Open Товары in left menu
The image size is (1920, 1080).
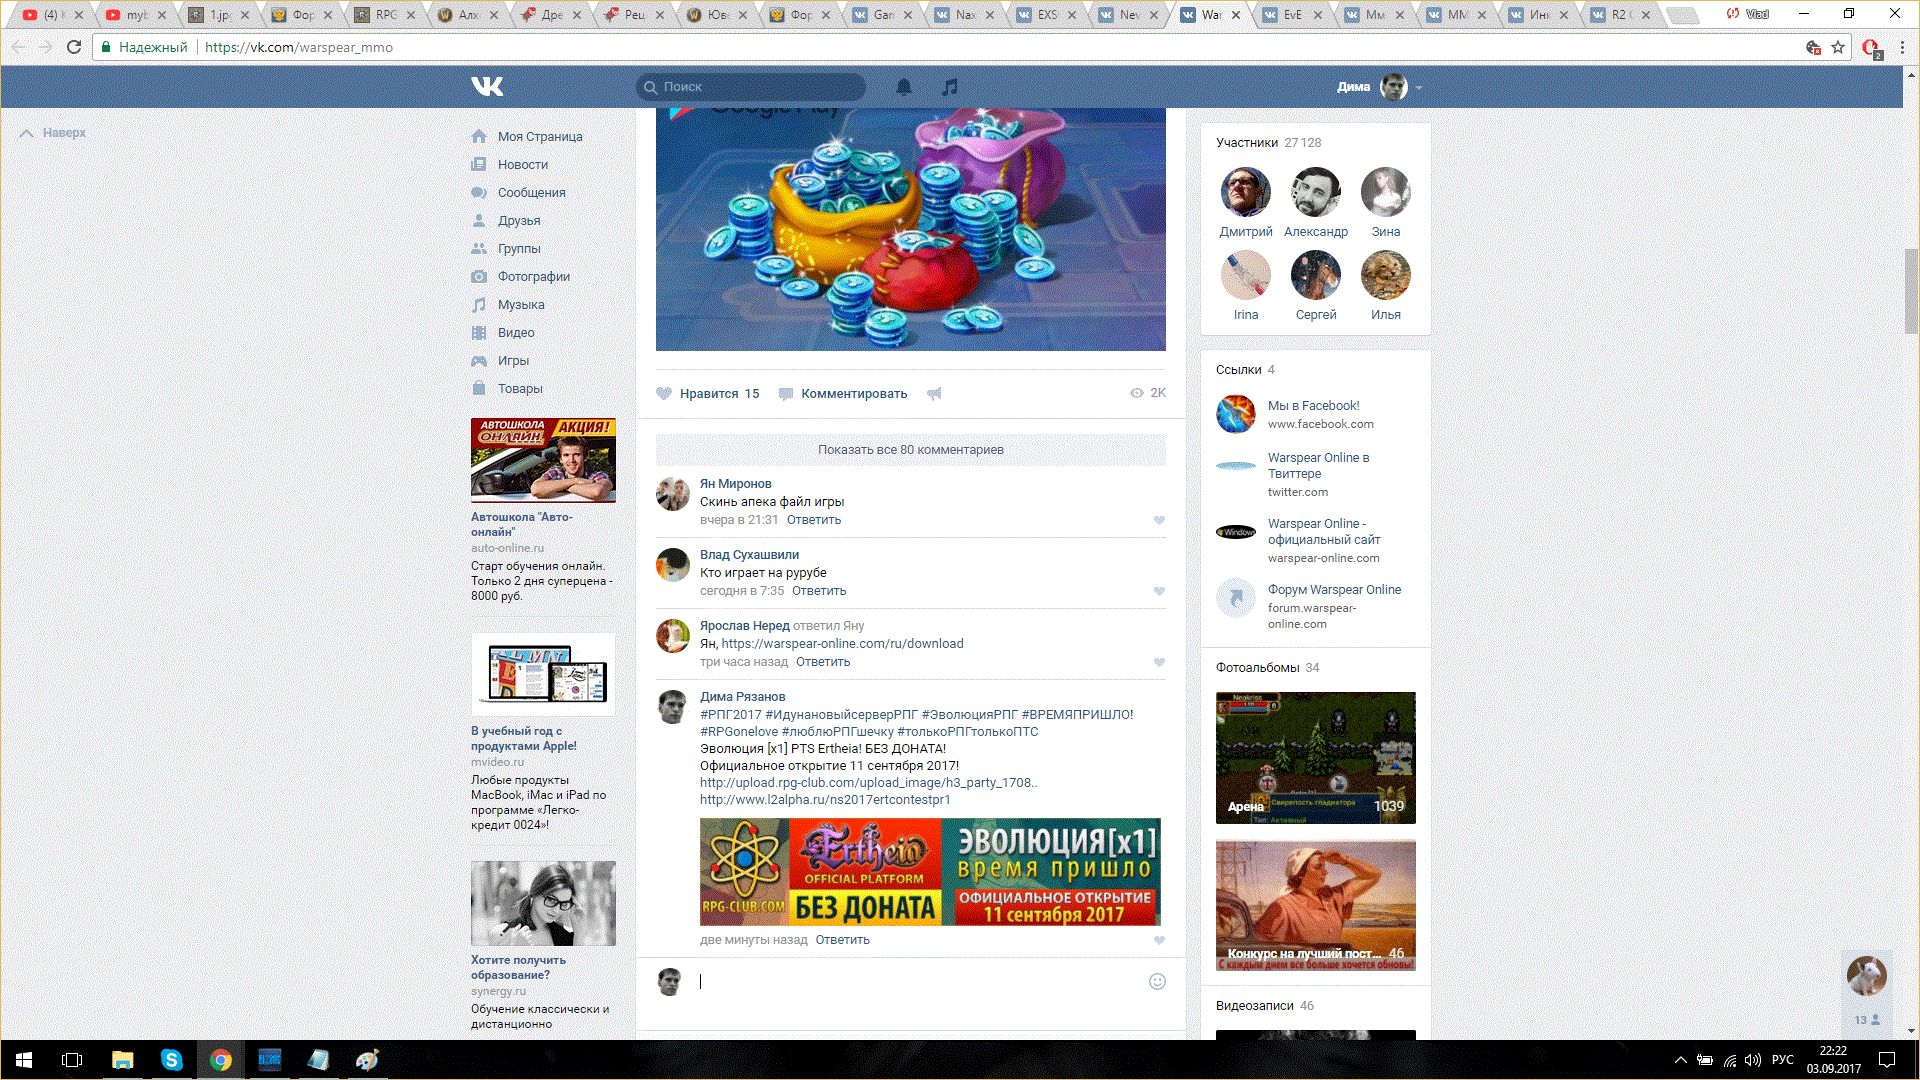click(x=520, y=389)
